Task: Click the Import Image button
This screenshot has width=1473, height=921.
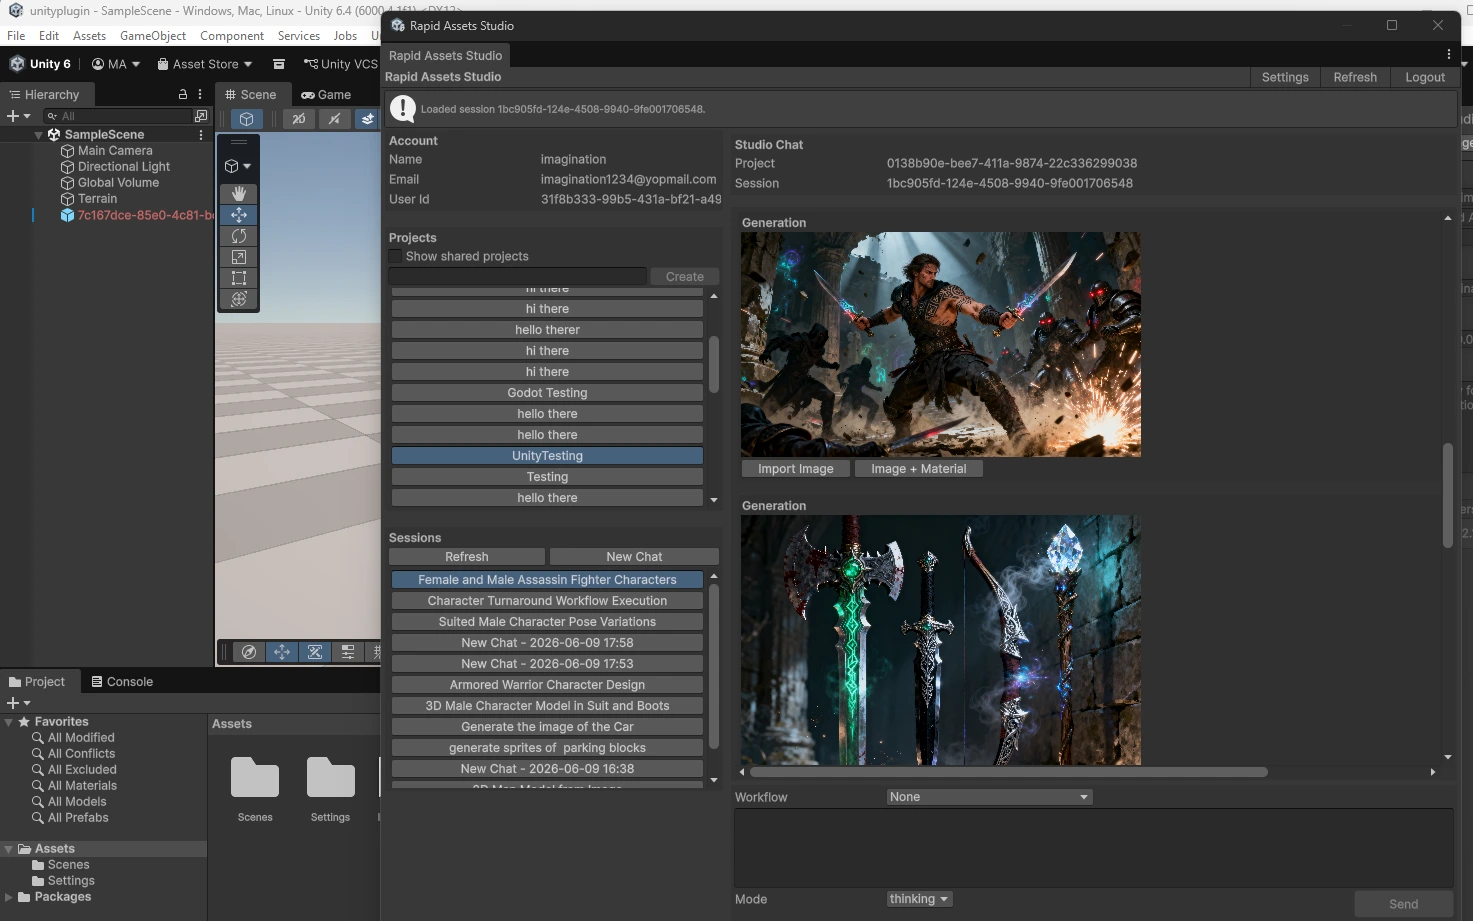Action: (x=796, y=469)
